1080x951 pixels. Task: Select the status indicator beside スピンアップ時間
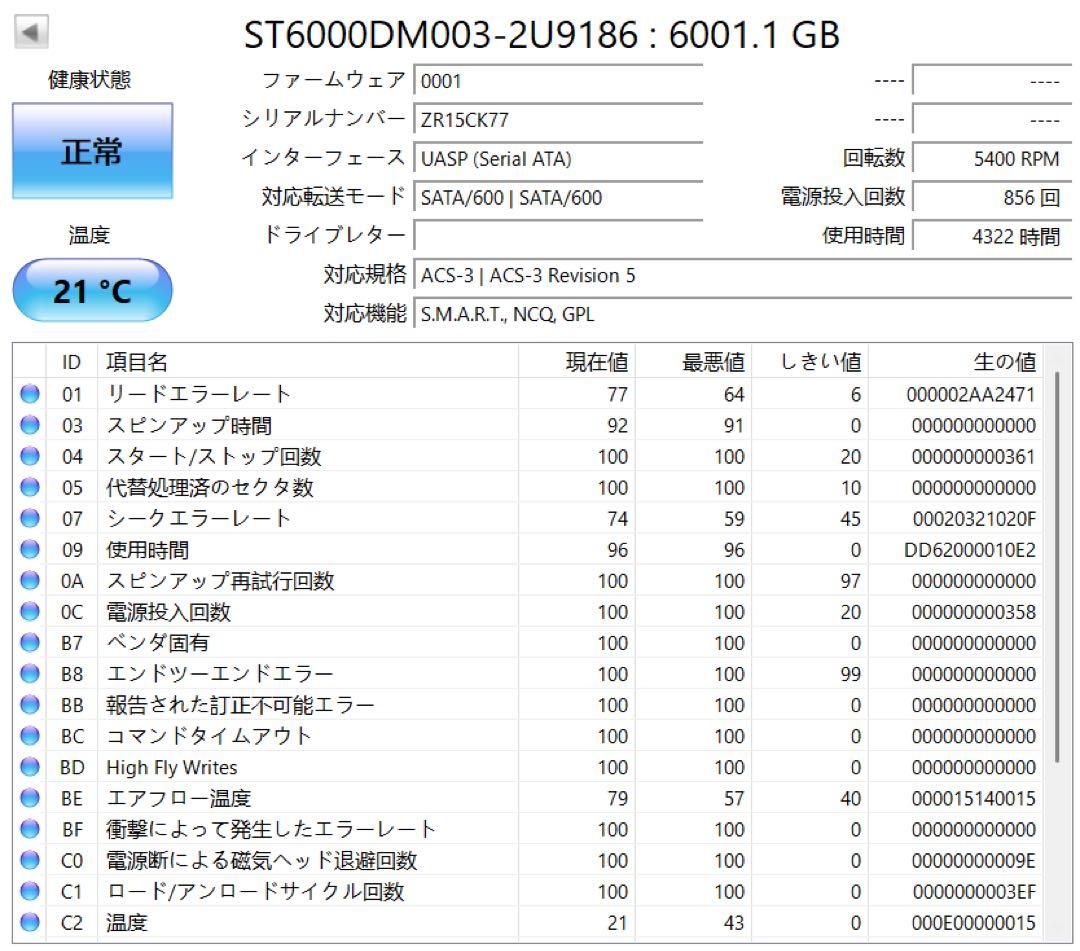coord(31,425)
